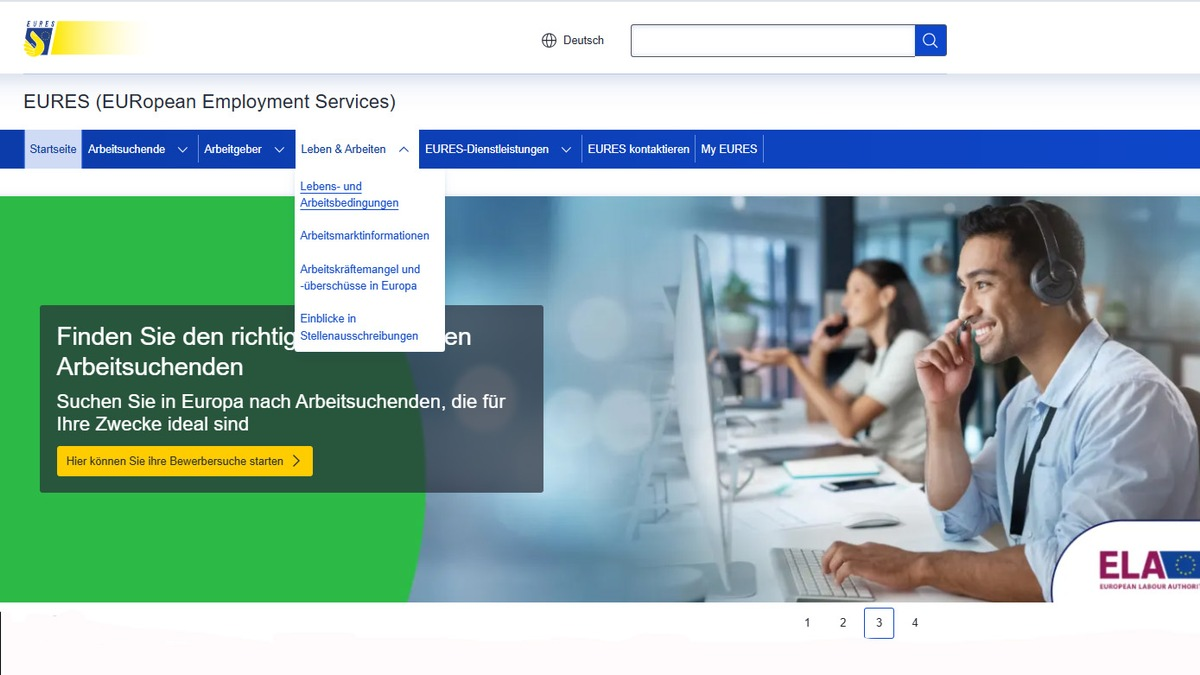1200x675 pixels.
Task: Select carousel slide 4
Action: pyautogui.click(x=915, y=622)
